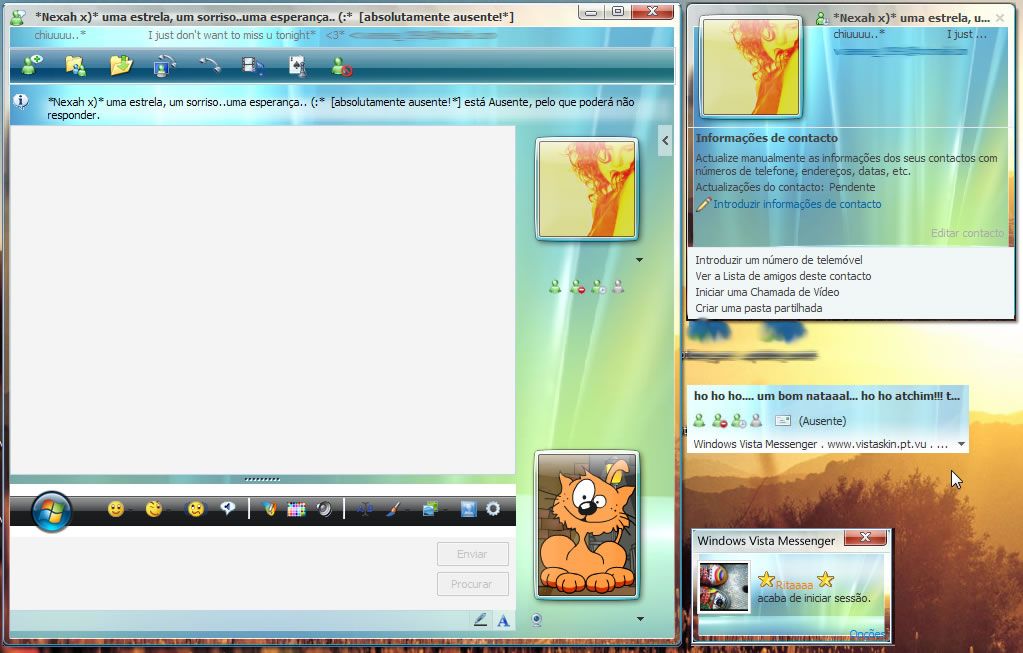Screen dimensions: 1023x653
Task: Start a video call from toolbar
Action: click(164, 65)
